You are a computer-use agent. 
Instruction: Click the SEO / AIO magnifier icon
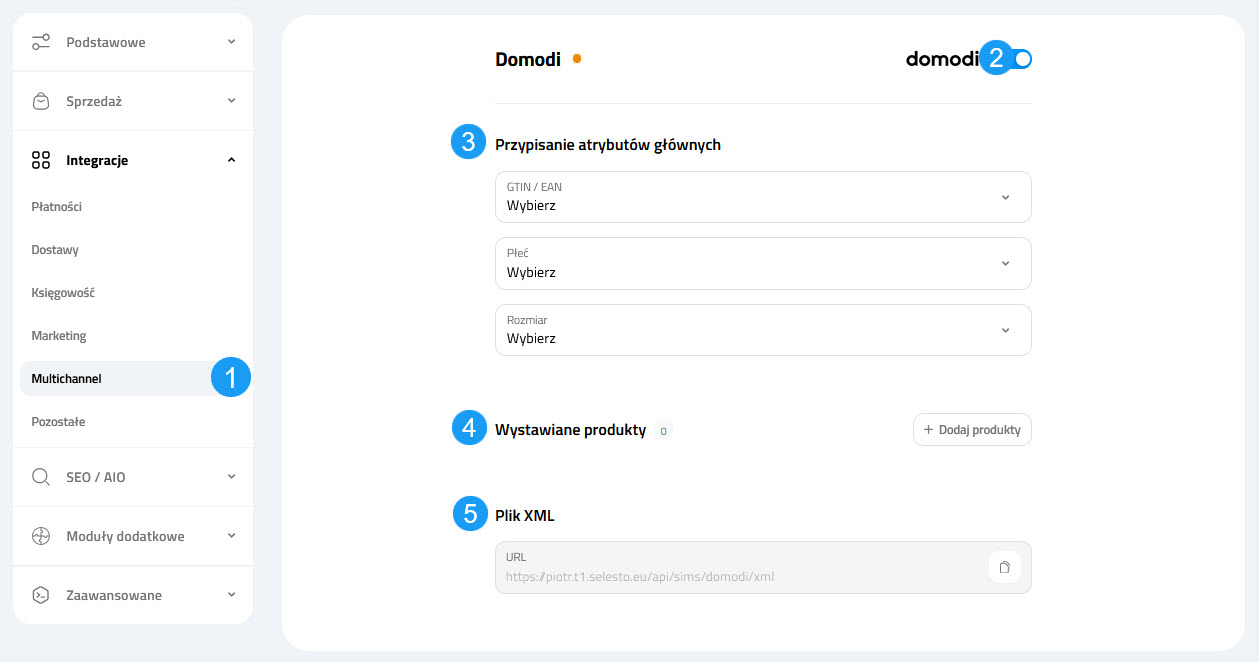pos(41,477)
